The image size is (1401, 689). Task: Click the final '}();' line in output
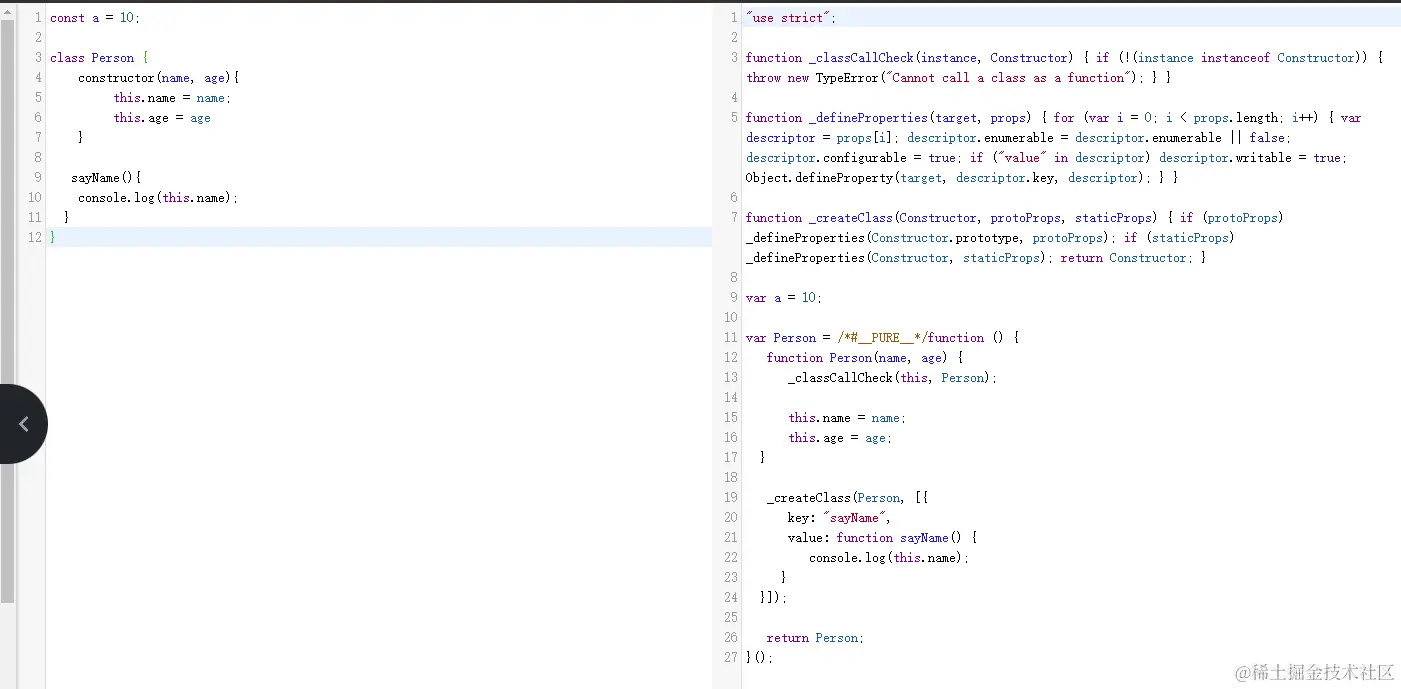[759, 658]
